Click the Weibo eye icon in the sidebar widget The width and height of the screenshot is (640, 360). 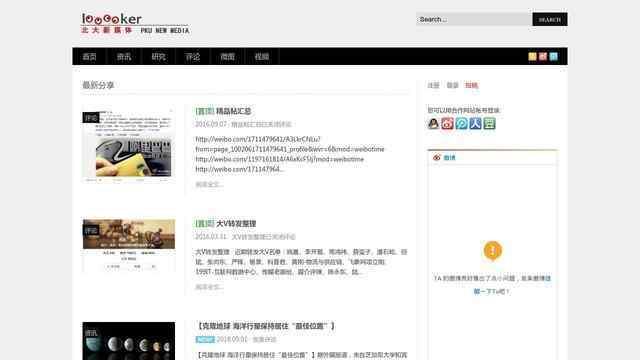(437, 158)
